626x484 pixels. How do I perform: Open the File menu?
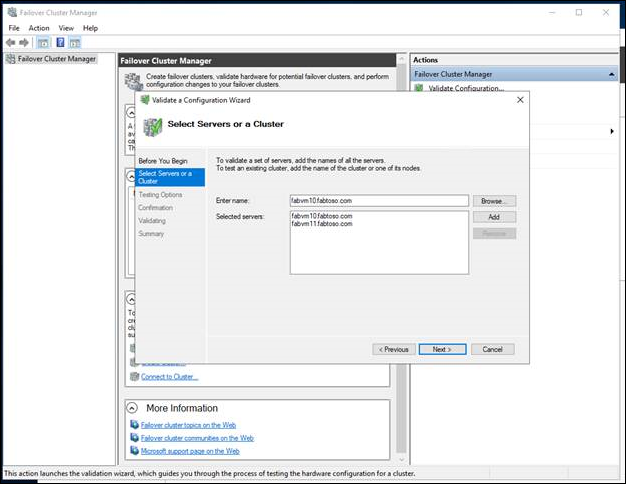pyautogui.click(x=14, y=28)
